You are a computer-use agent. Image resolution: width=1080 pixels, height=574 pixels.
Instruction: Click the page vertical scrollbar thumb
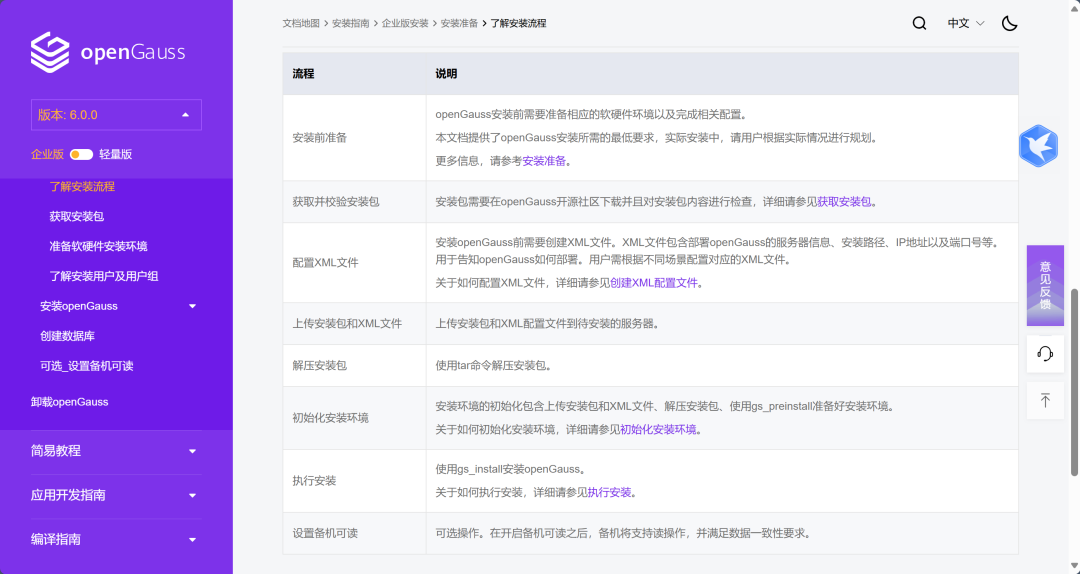pos(1074,382)
